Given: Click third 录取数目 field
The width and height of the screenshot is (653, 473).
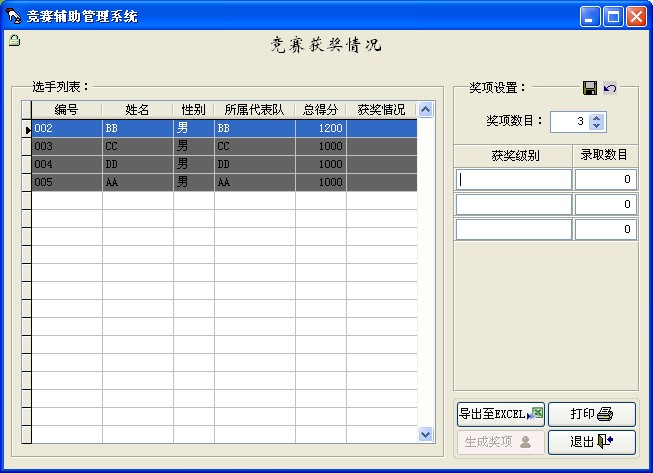Looking at the screenshot, I should click(606, 229).
